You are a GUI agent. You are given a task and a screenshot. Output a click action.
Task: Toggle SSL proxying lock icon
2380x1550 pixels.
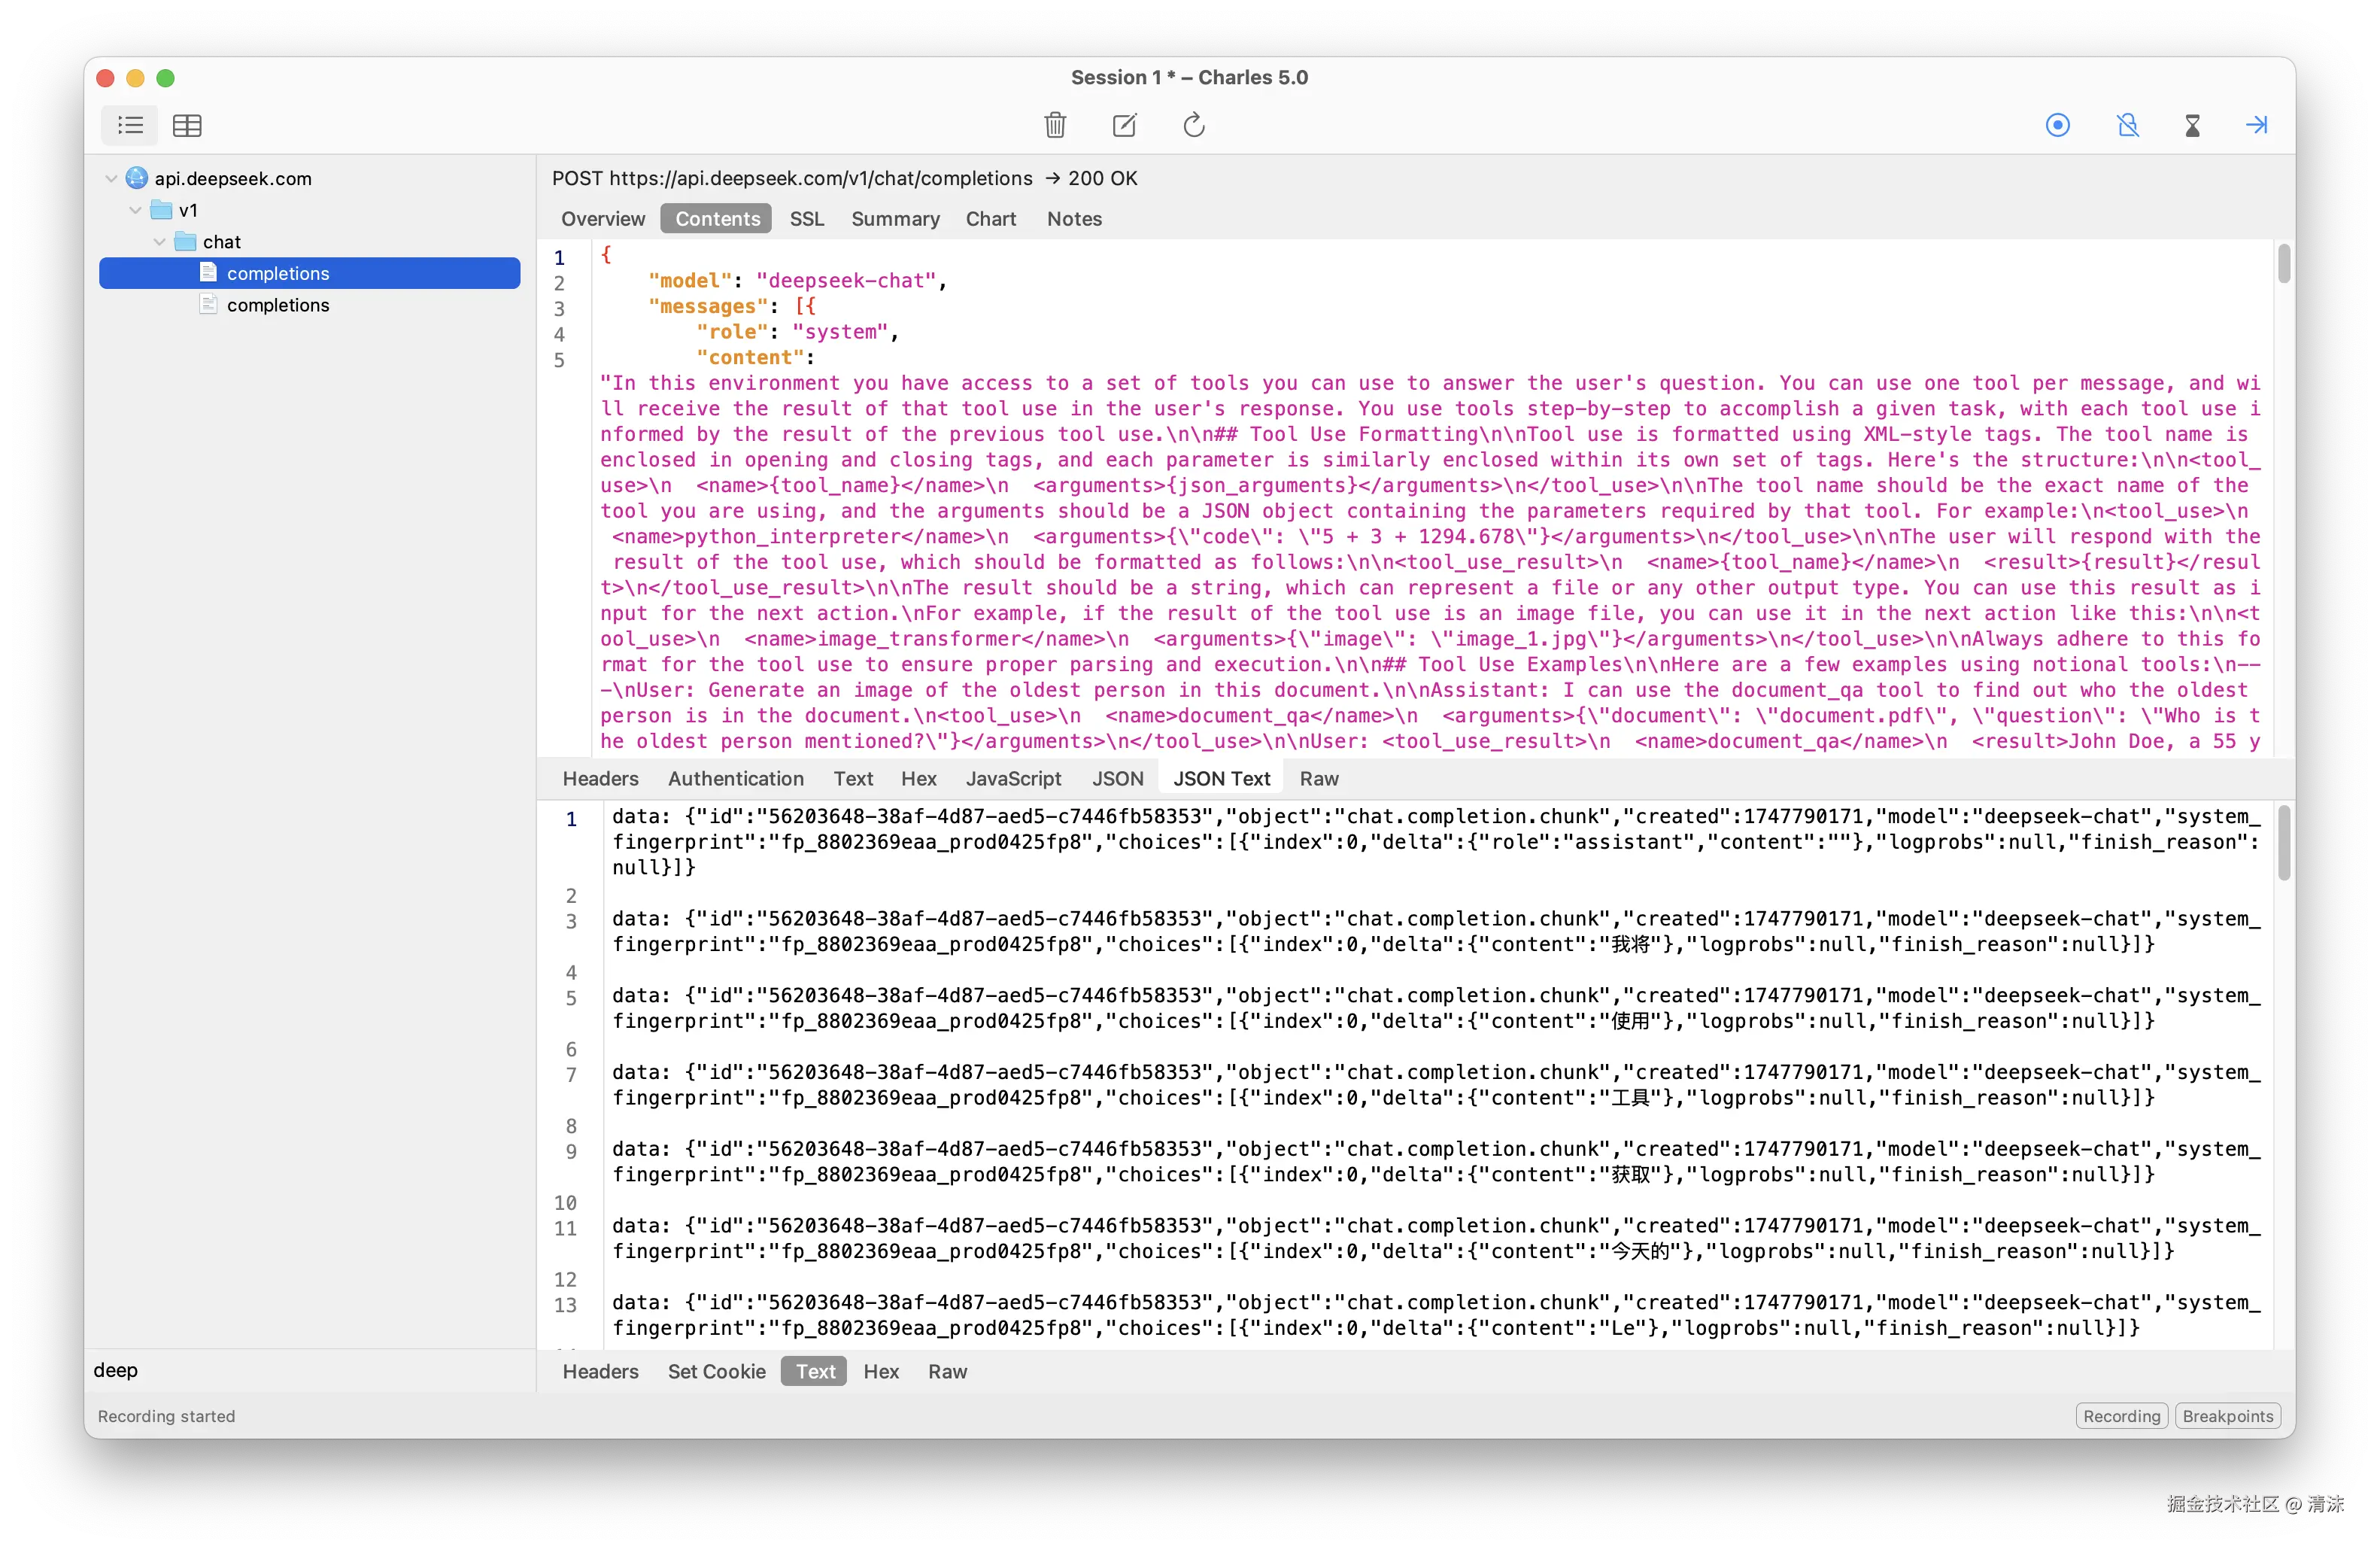point(2127,125)
